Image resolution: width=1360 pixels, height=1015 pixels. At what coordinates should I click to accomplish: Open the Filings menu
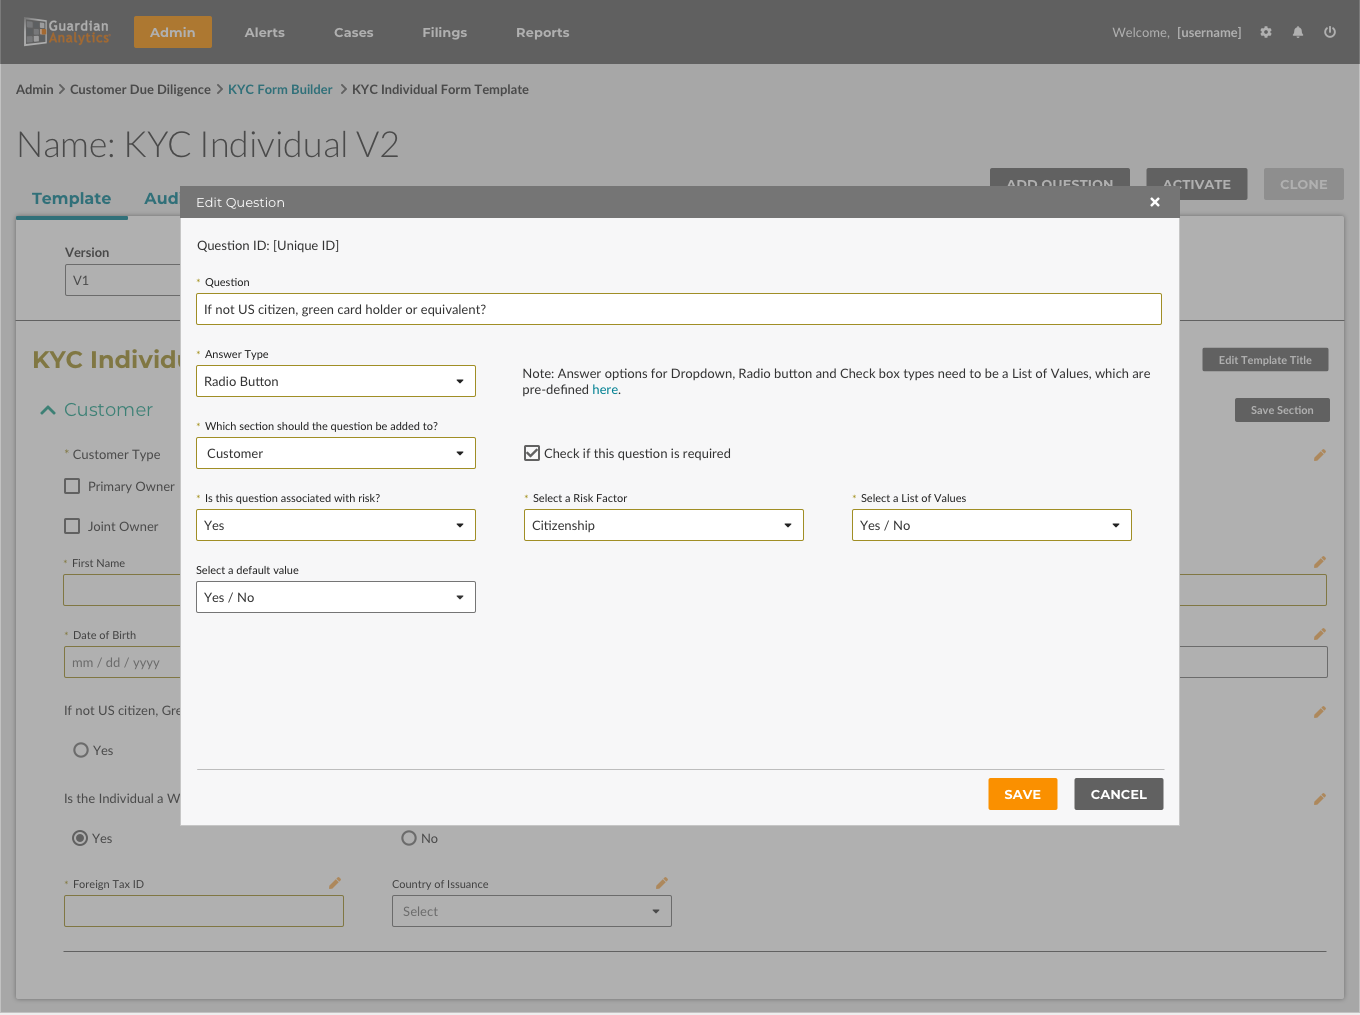point(445,32)
